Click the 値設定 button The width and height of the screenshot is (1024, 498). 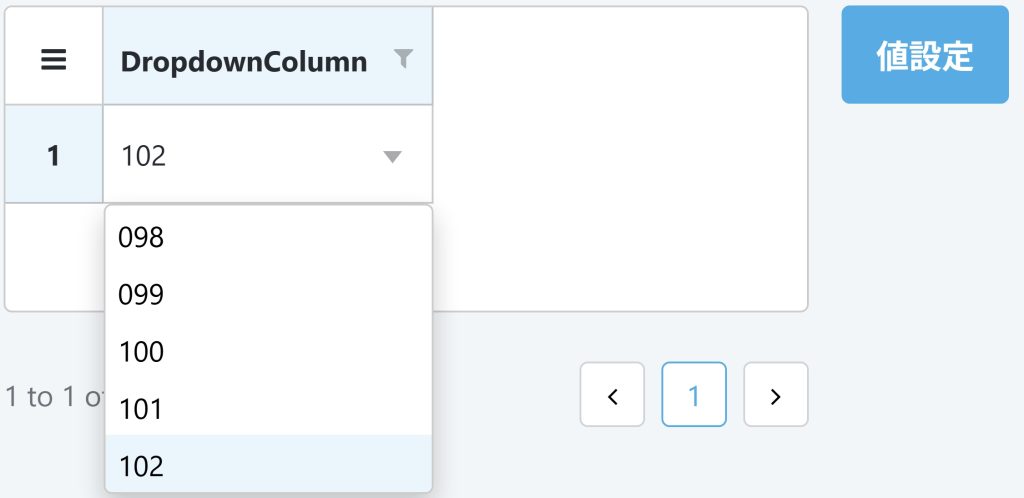pos(925,55)
